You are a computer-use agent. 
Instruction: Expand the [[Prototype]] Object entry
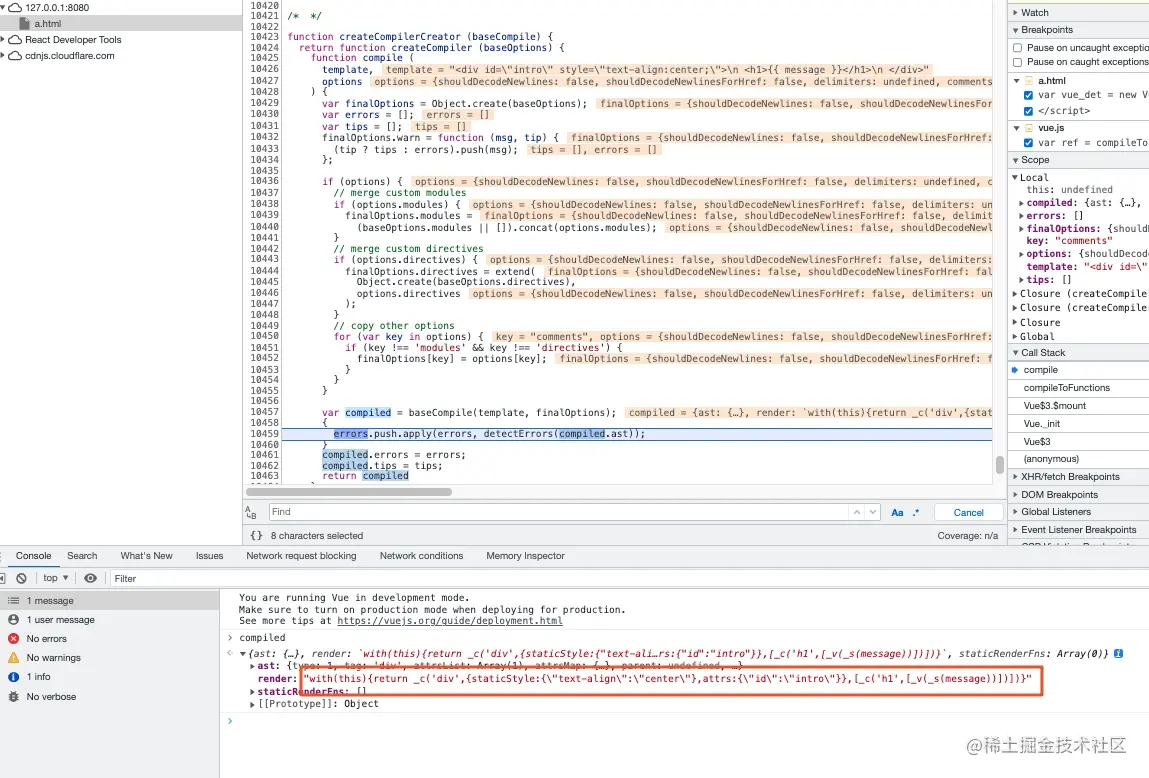click(x=253, y=704)
